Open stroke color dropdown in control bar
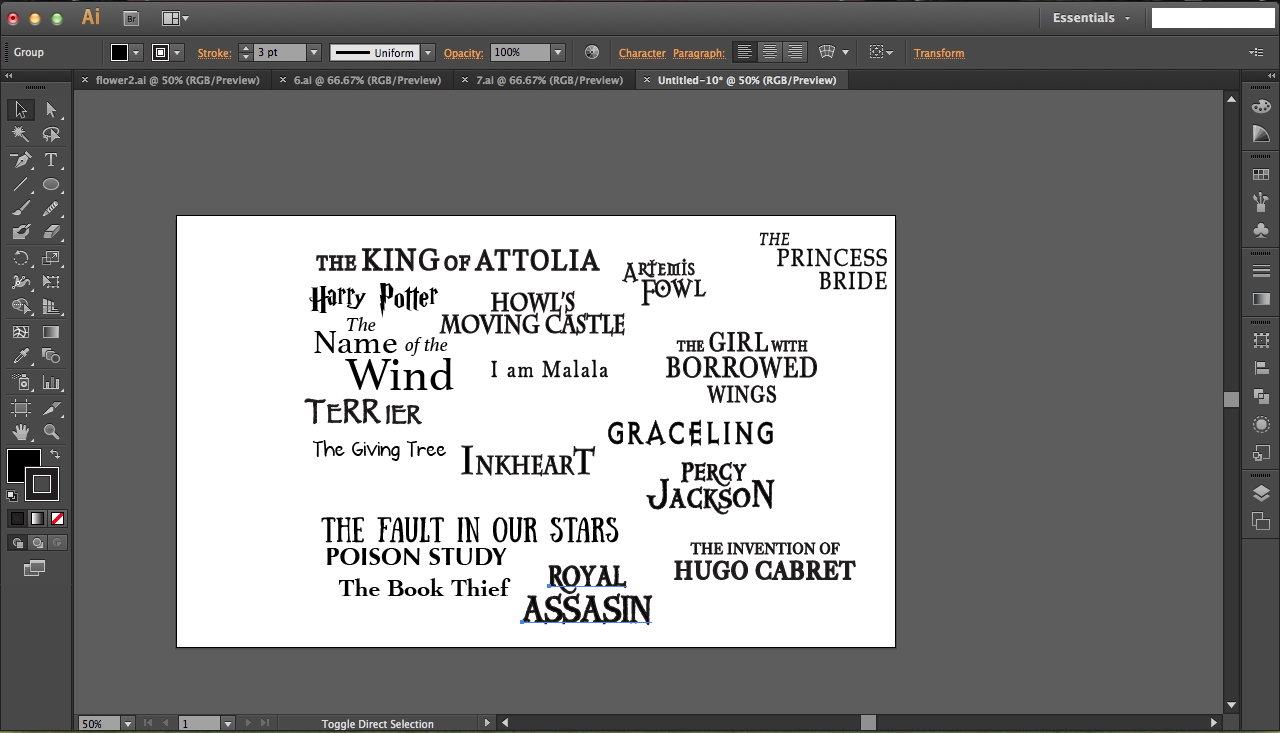1280x733 pixels. pos(177,53)
